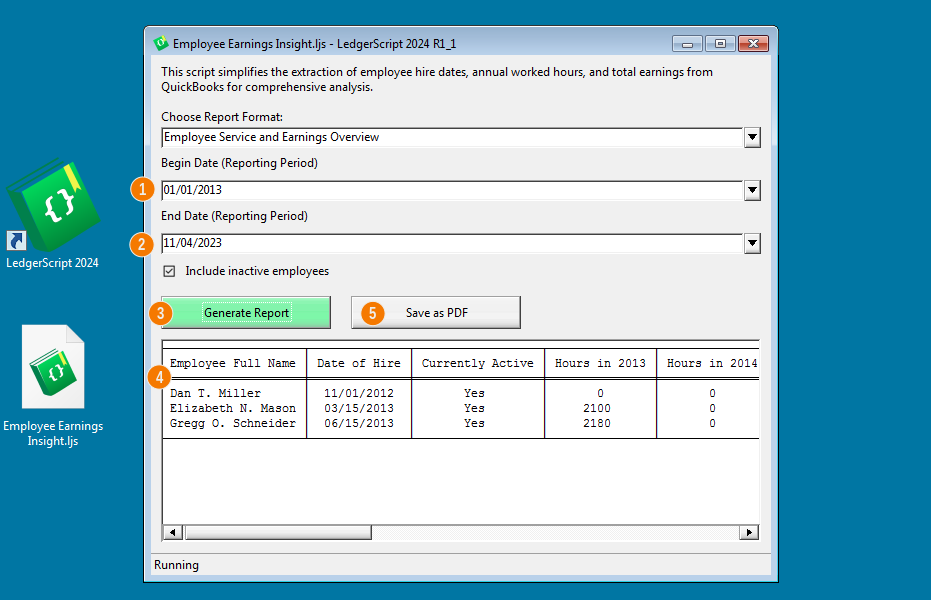The width and height of the screenshot is (931, 600).
Task: Click the Date of Hire column header
Action: [x=358, y=363]
